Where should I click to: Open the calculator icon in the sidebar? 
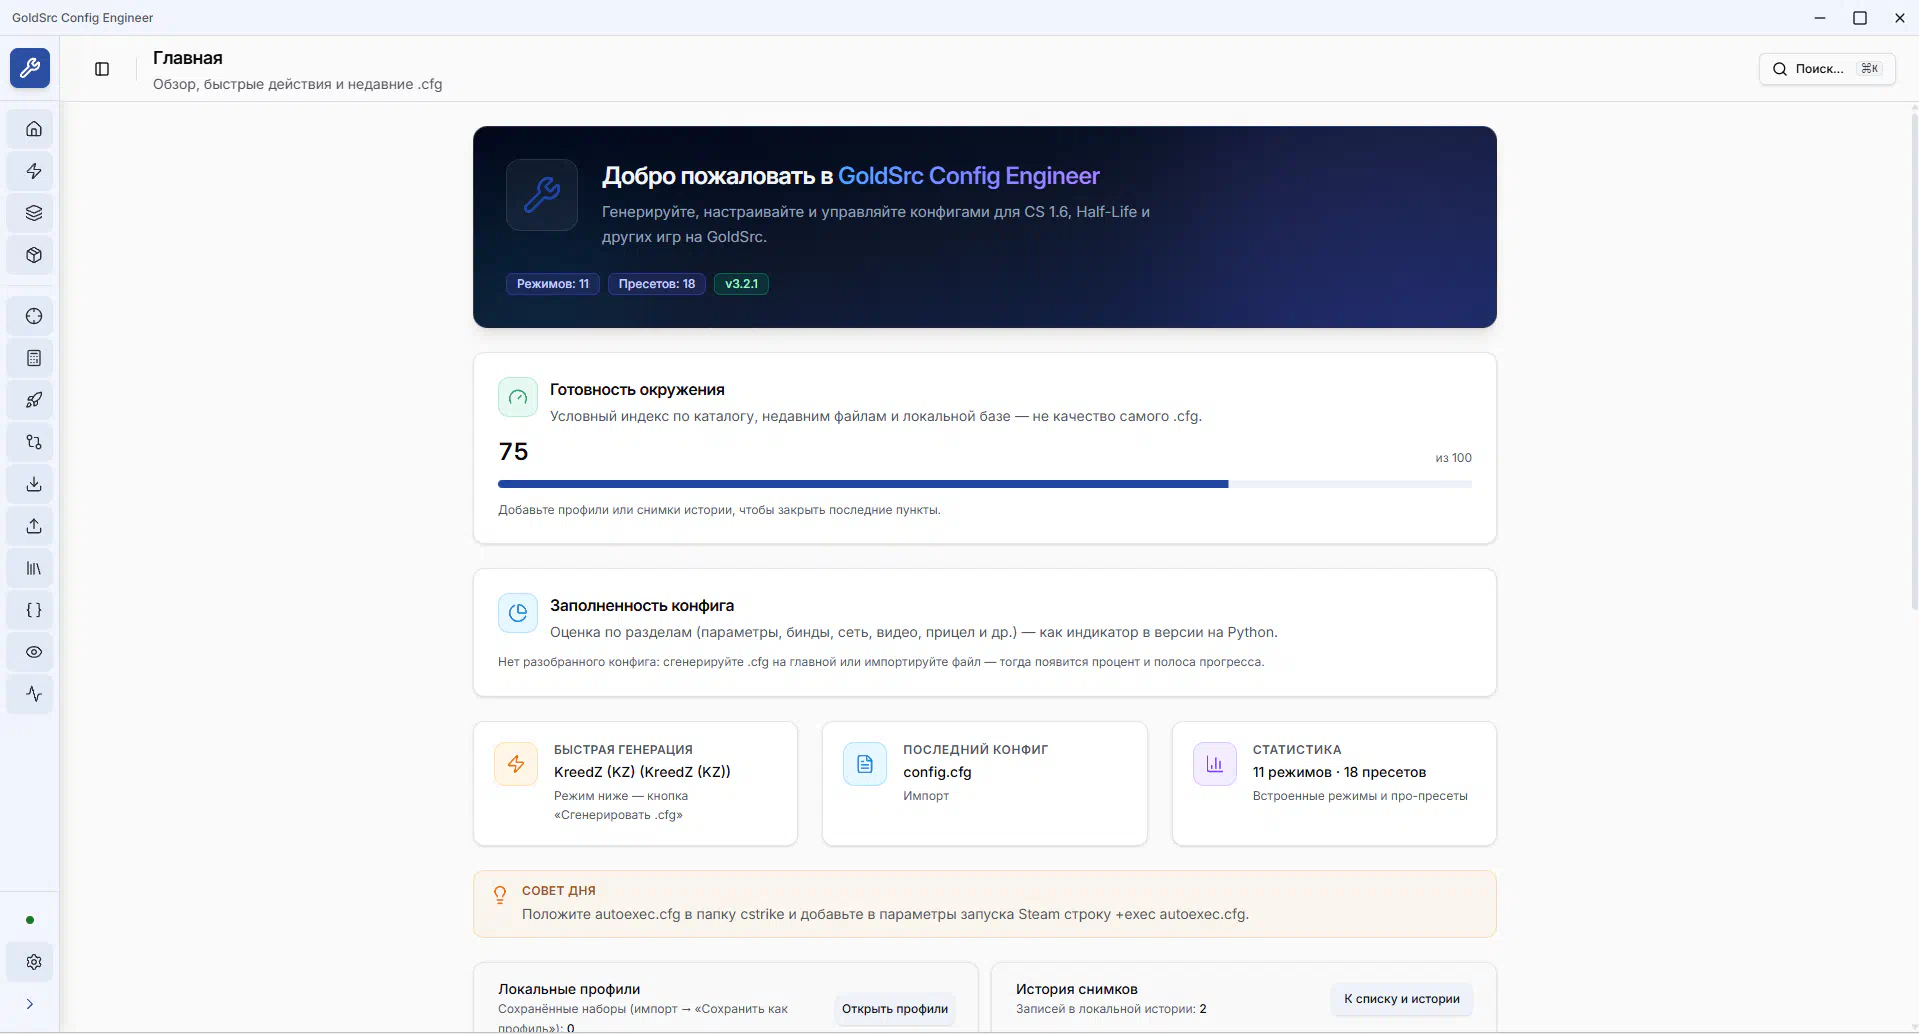(34, 358)
